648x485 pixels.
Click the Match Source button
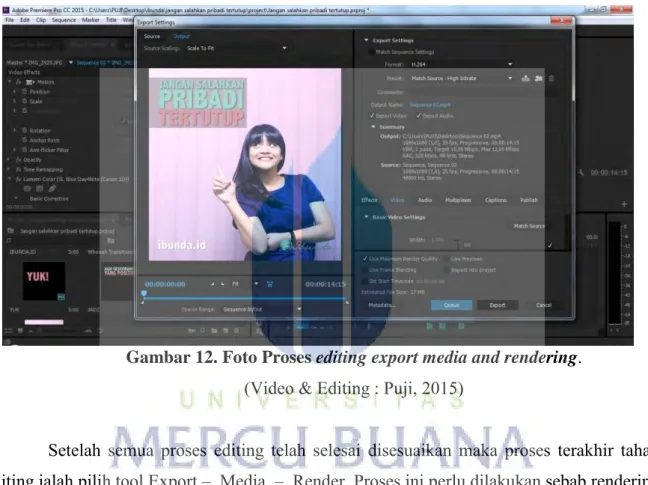pos(529,226)
